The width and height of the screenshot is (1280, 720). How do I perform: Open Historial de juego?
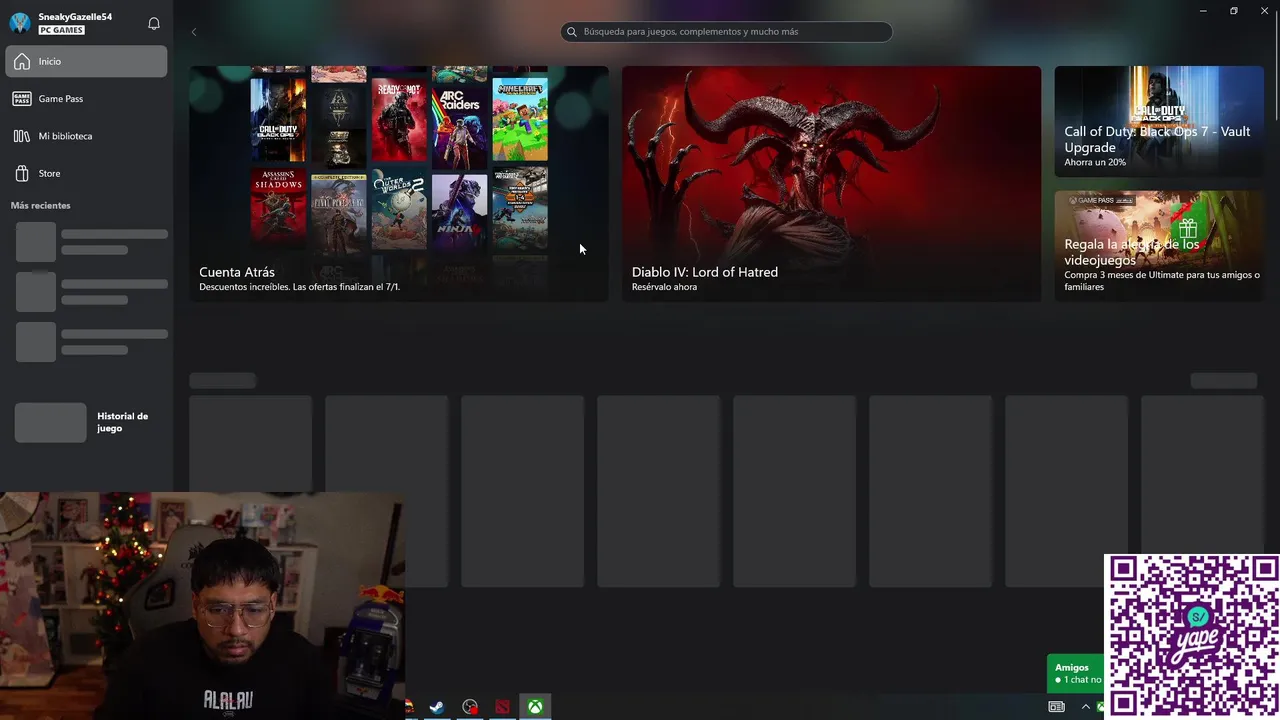(x=86, y=422)
